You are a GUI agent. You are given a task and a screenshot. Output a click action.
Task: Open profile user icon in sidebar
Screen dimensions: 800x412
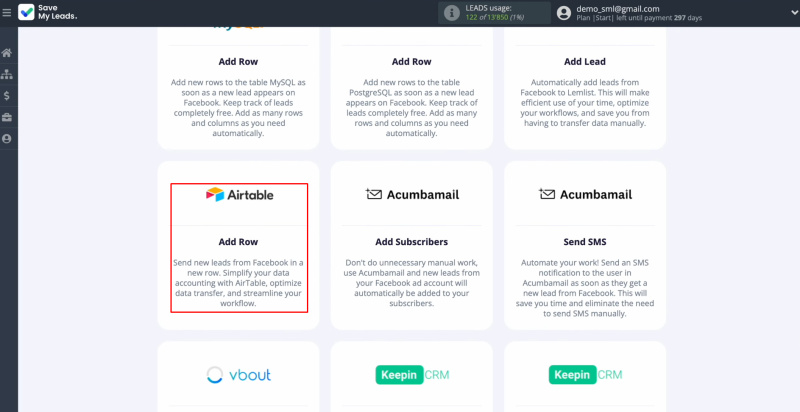7,139
